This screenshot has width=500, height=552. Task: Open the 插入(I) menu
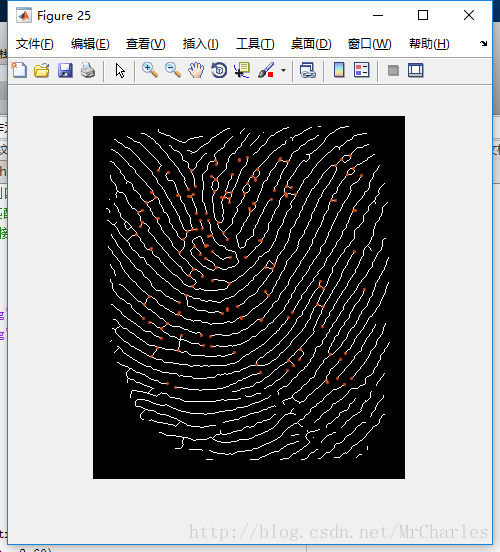pos(201,44)
